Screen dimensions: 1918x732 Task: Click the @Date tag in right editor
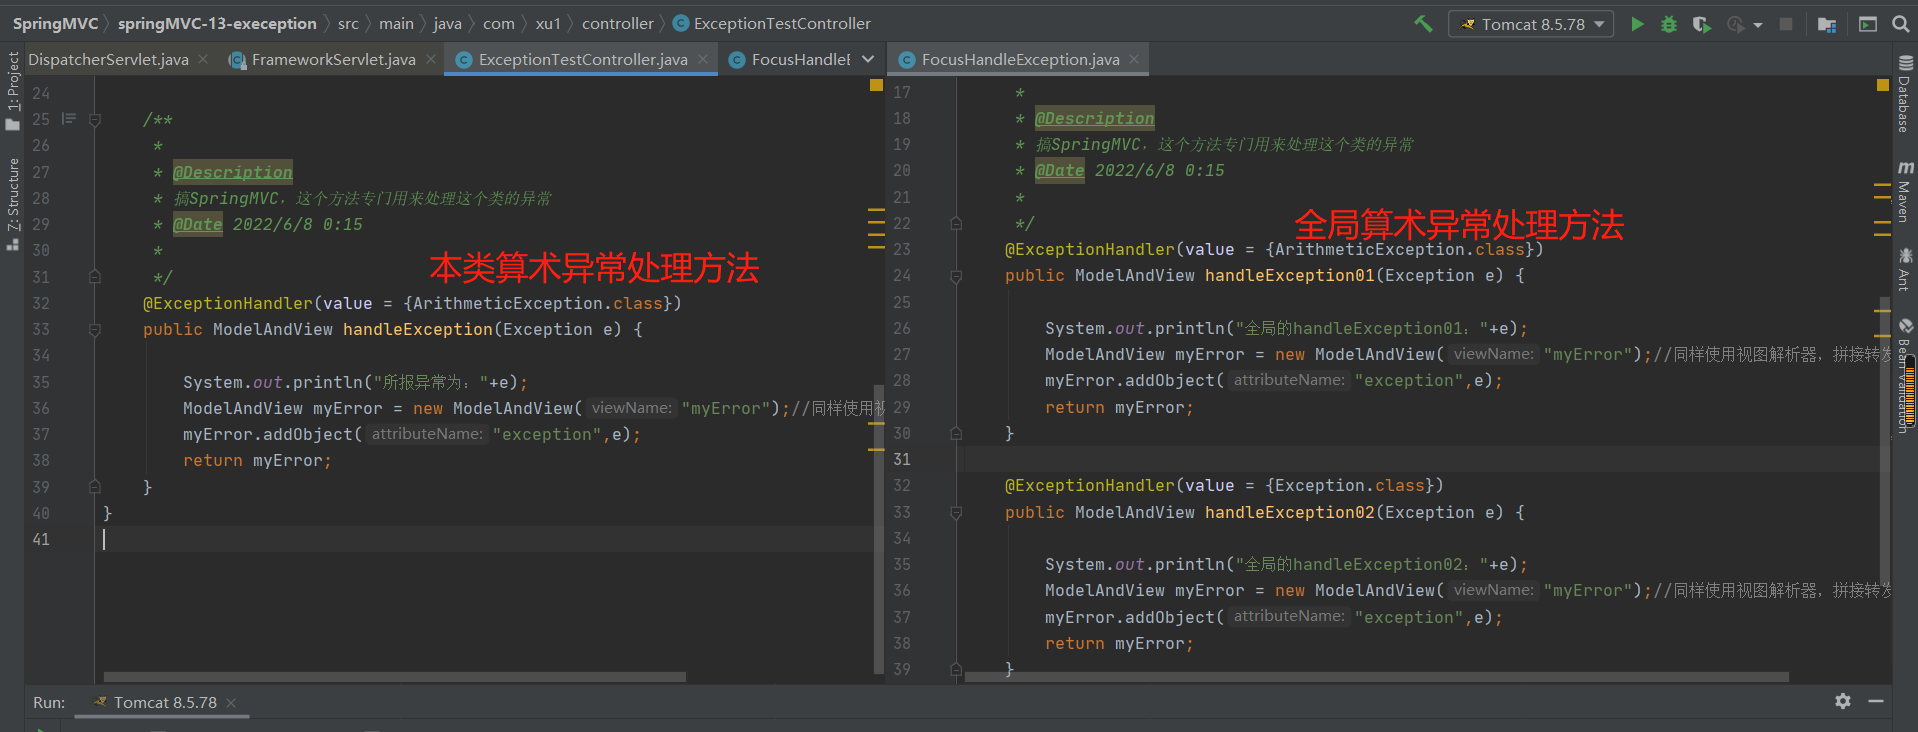[x=1060, y=171]
